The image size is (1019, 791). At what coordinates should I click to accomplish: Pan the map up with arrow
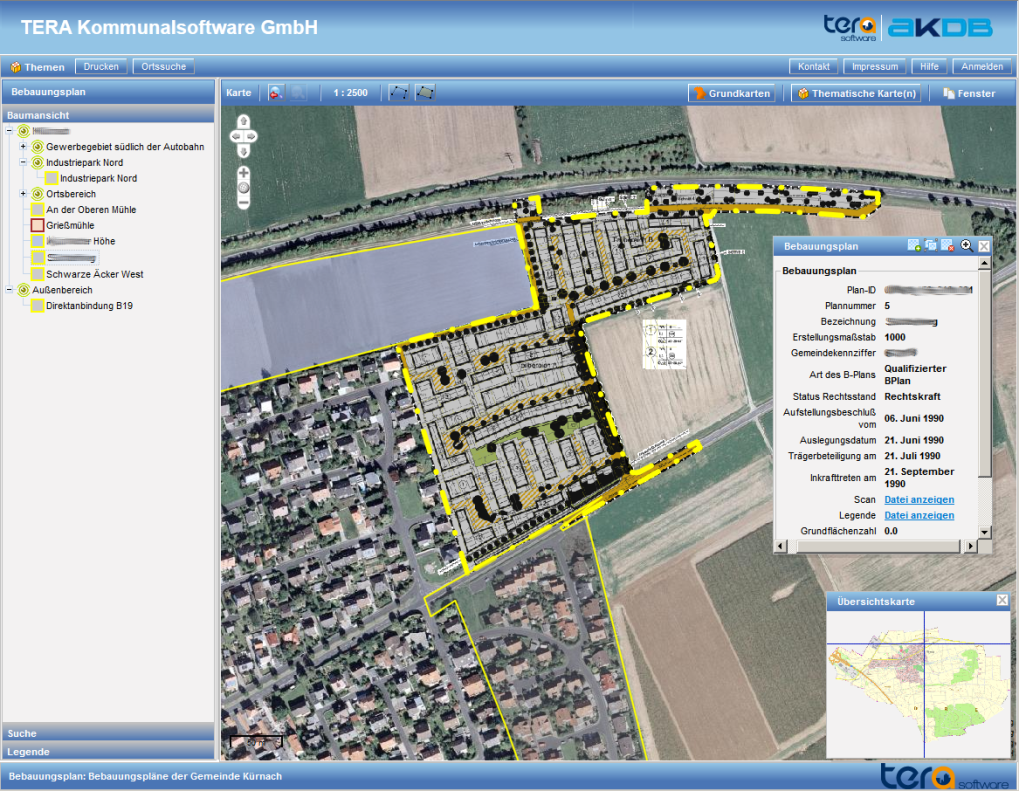pos(243,122)
